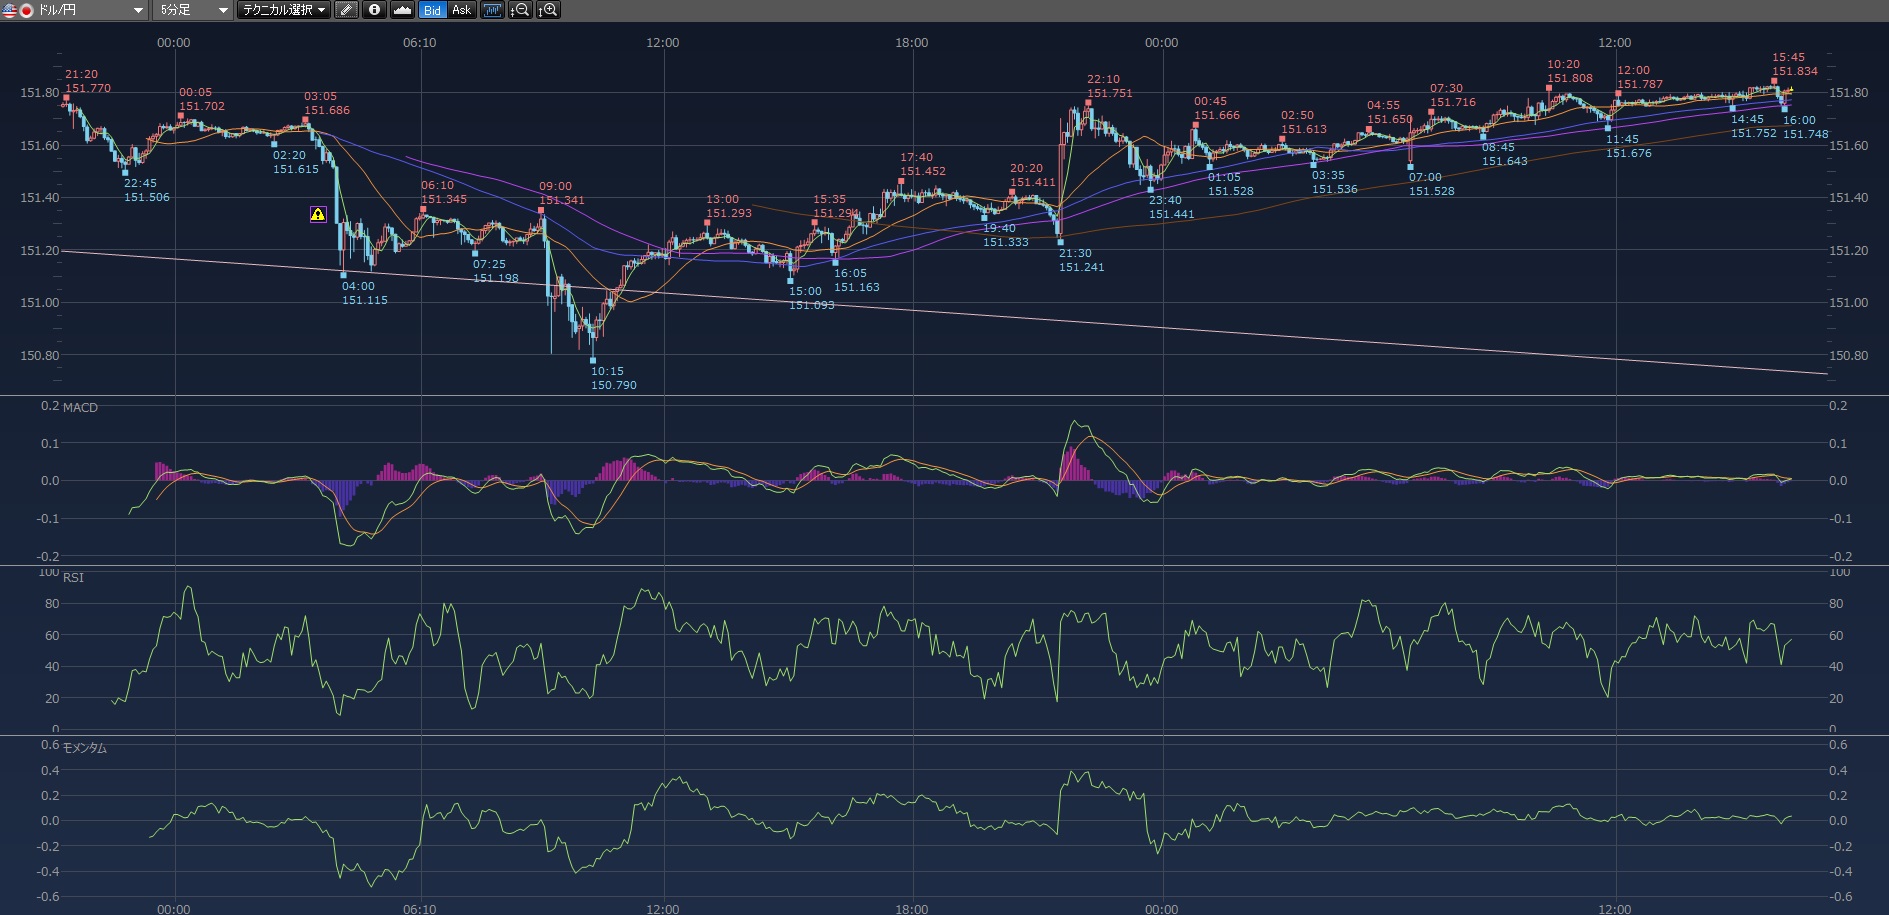
Task: Click the info icon in toolbar
Action: point(374,10)
